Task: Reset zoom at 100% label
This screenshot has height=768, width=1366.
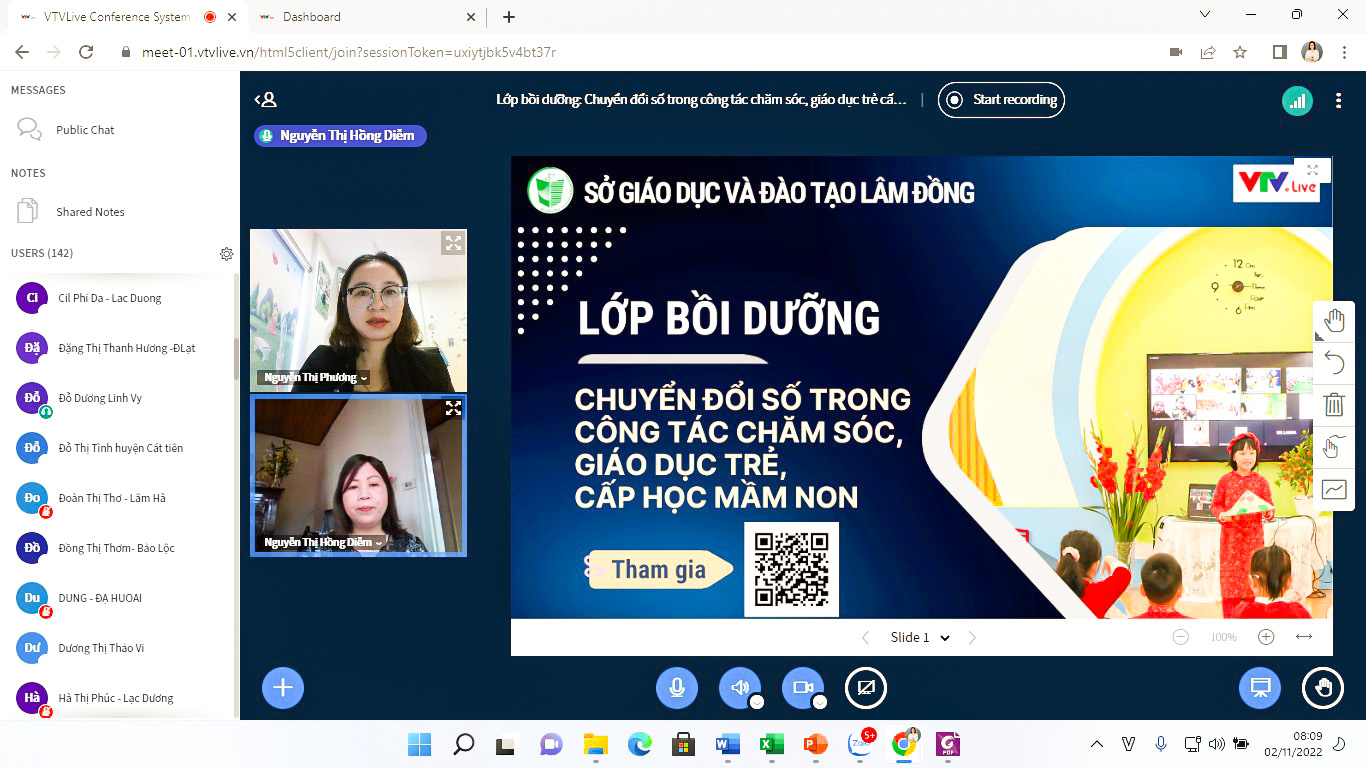Action: coord(1223,637)
